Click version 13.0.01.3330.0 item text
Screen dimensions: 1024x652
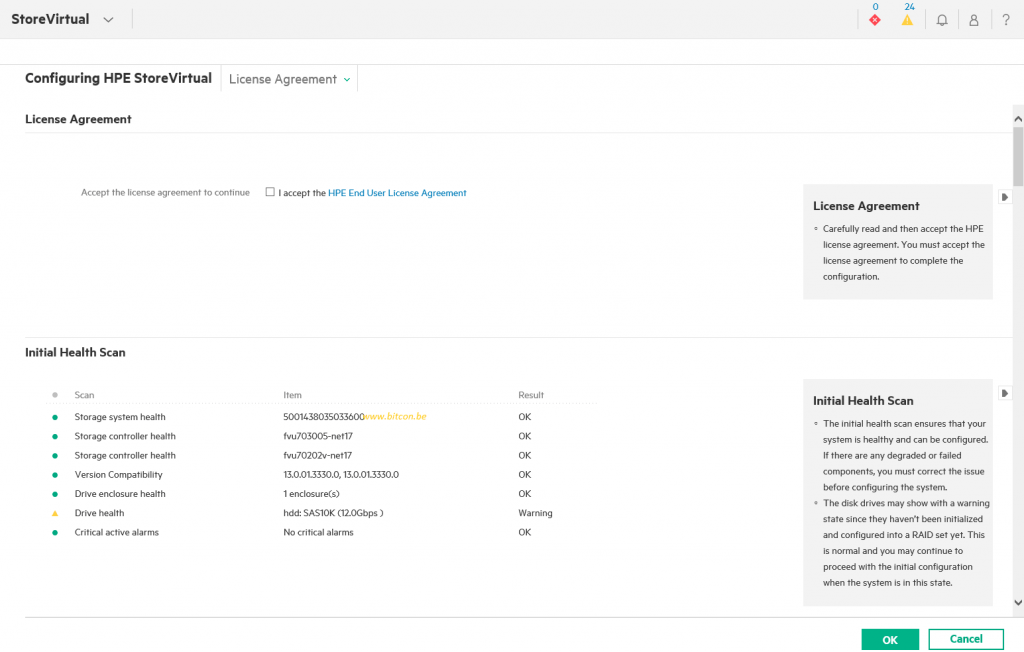click(x=341, y=475)
